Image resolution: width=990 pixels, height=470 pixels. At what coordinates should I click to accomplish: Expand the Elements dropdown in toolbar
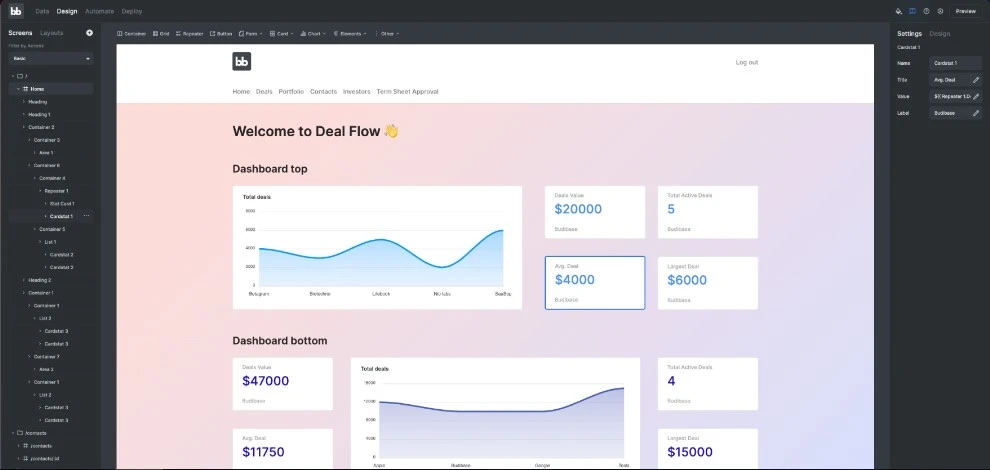[351, 33]
